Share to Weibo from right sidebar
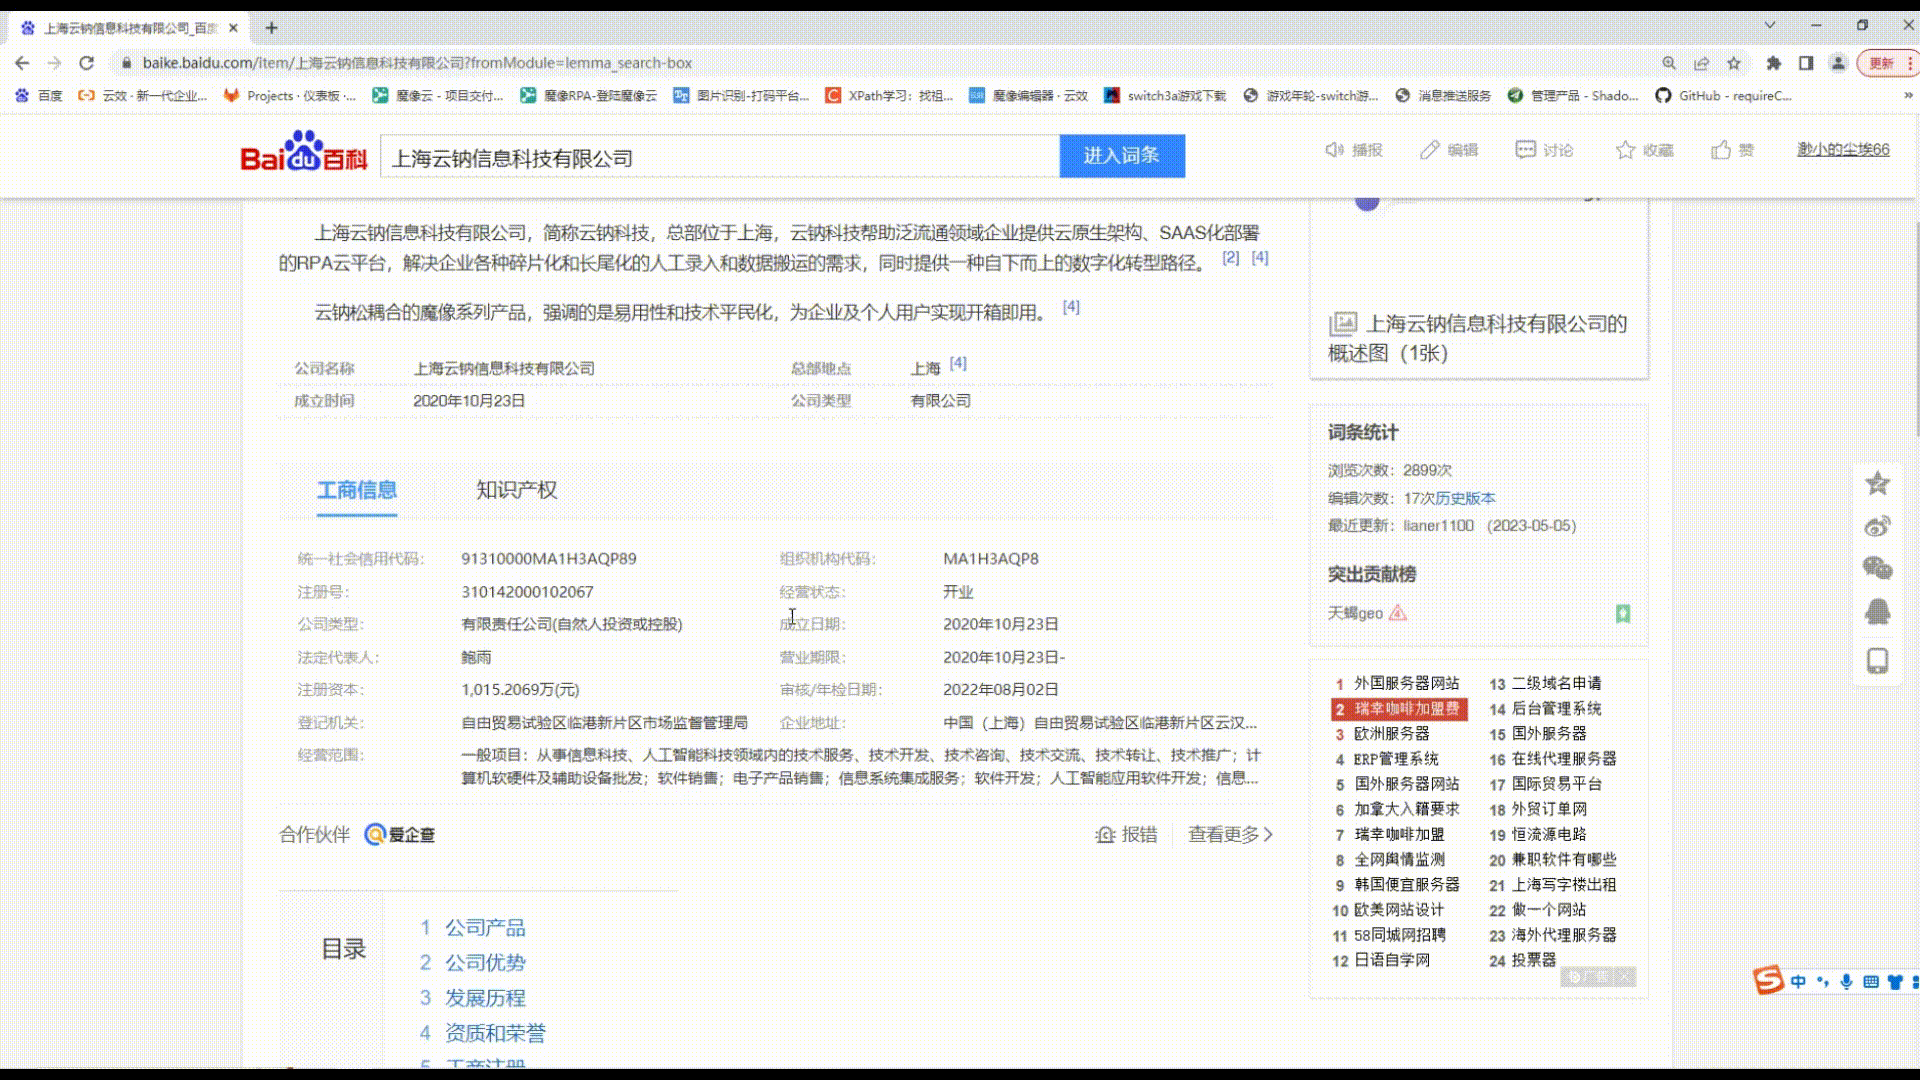Image resolution: width=1920 pixels, height=1080 pixels. (x=1878, y=526)
